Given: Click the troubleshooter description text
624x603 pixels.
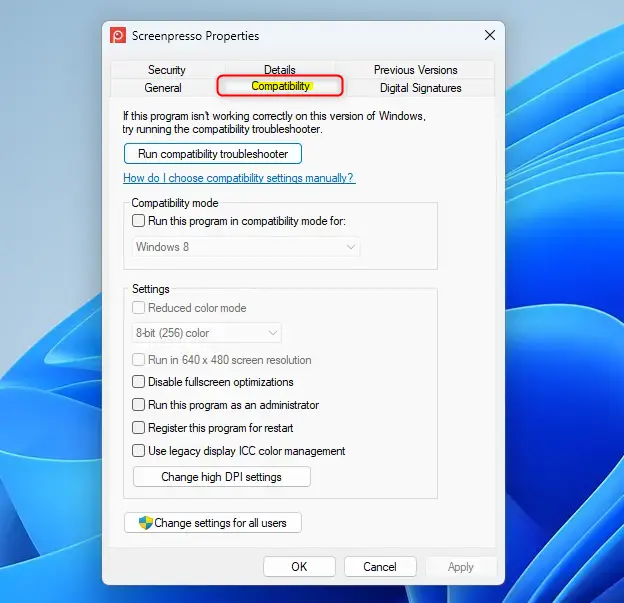Looking at the screenshot, I should (274, 123).
